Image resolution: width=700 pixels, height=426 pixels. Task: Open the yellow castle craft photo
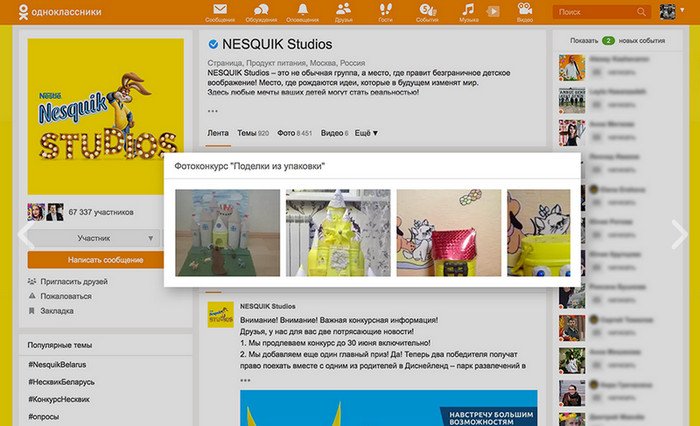338,233
